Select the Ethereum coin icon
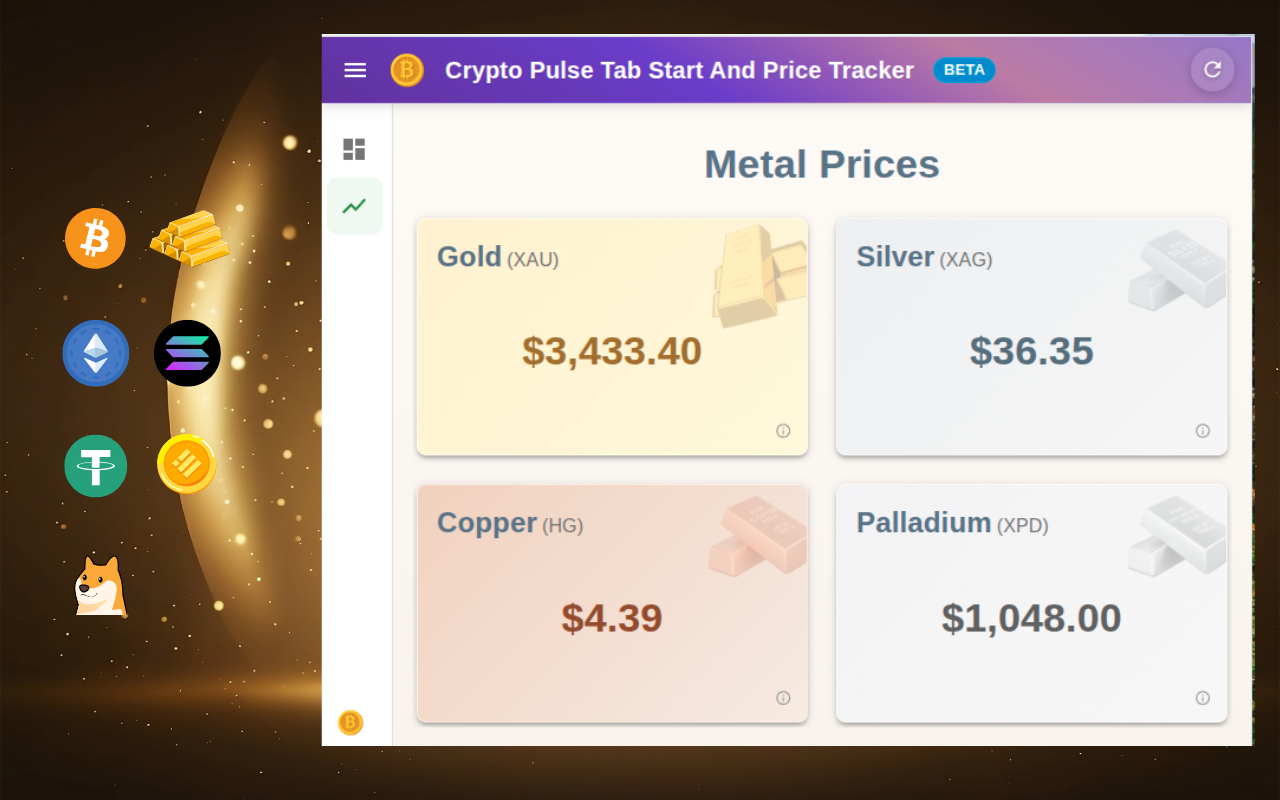 96,353
